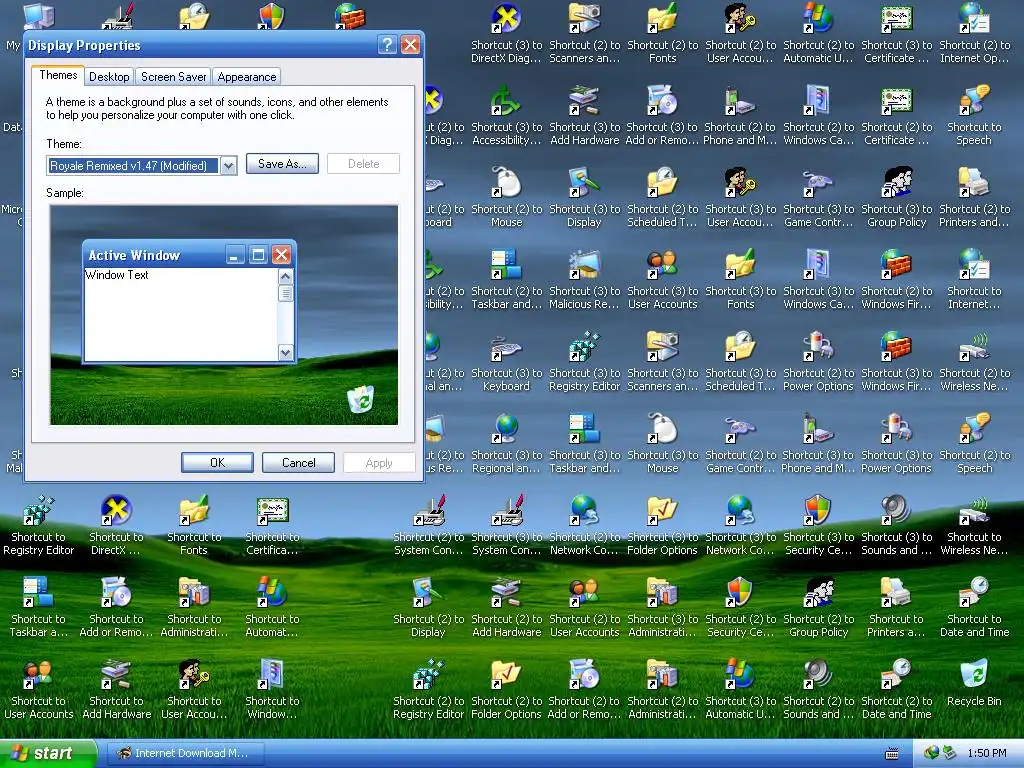Switch to the Screen Saver tab
This screenshot has height=768, width=1024.
click(173, 77)
